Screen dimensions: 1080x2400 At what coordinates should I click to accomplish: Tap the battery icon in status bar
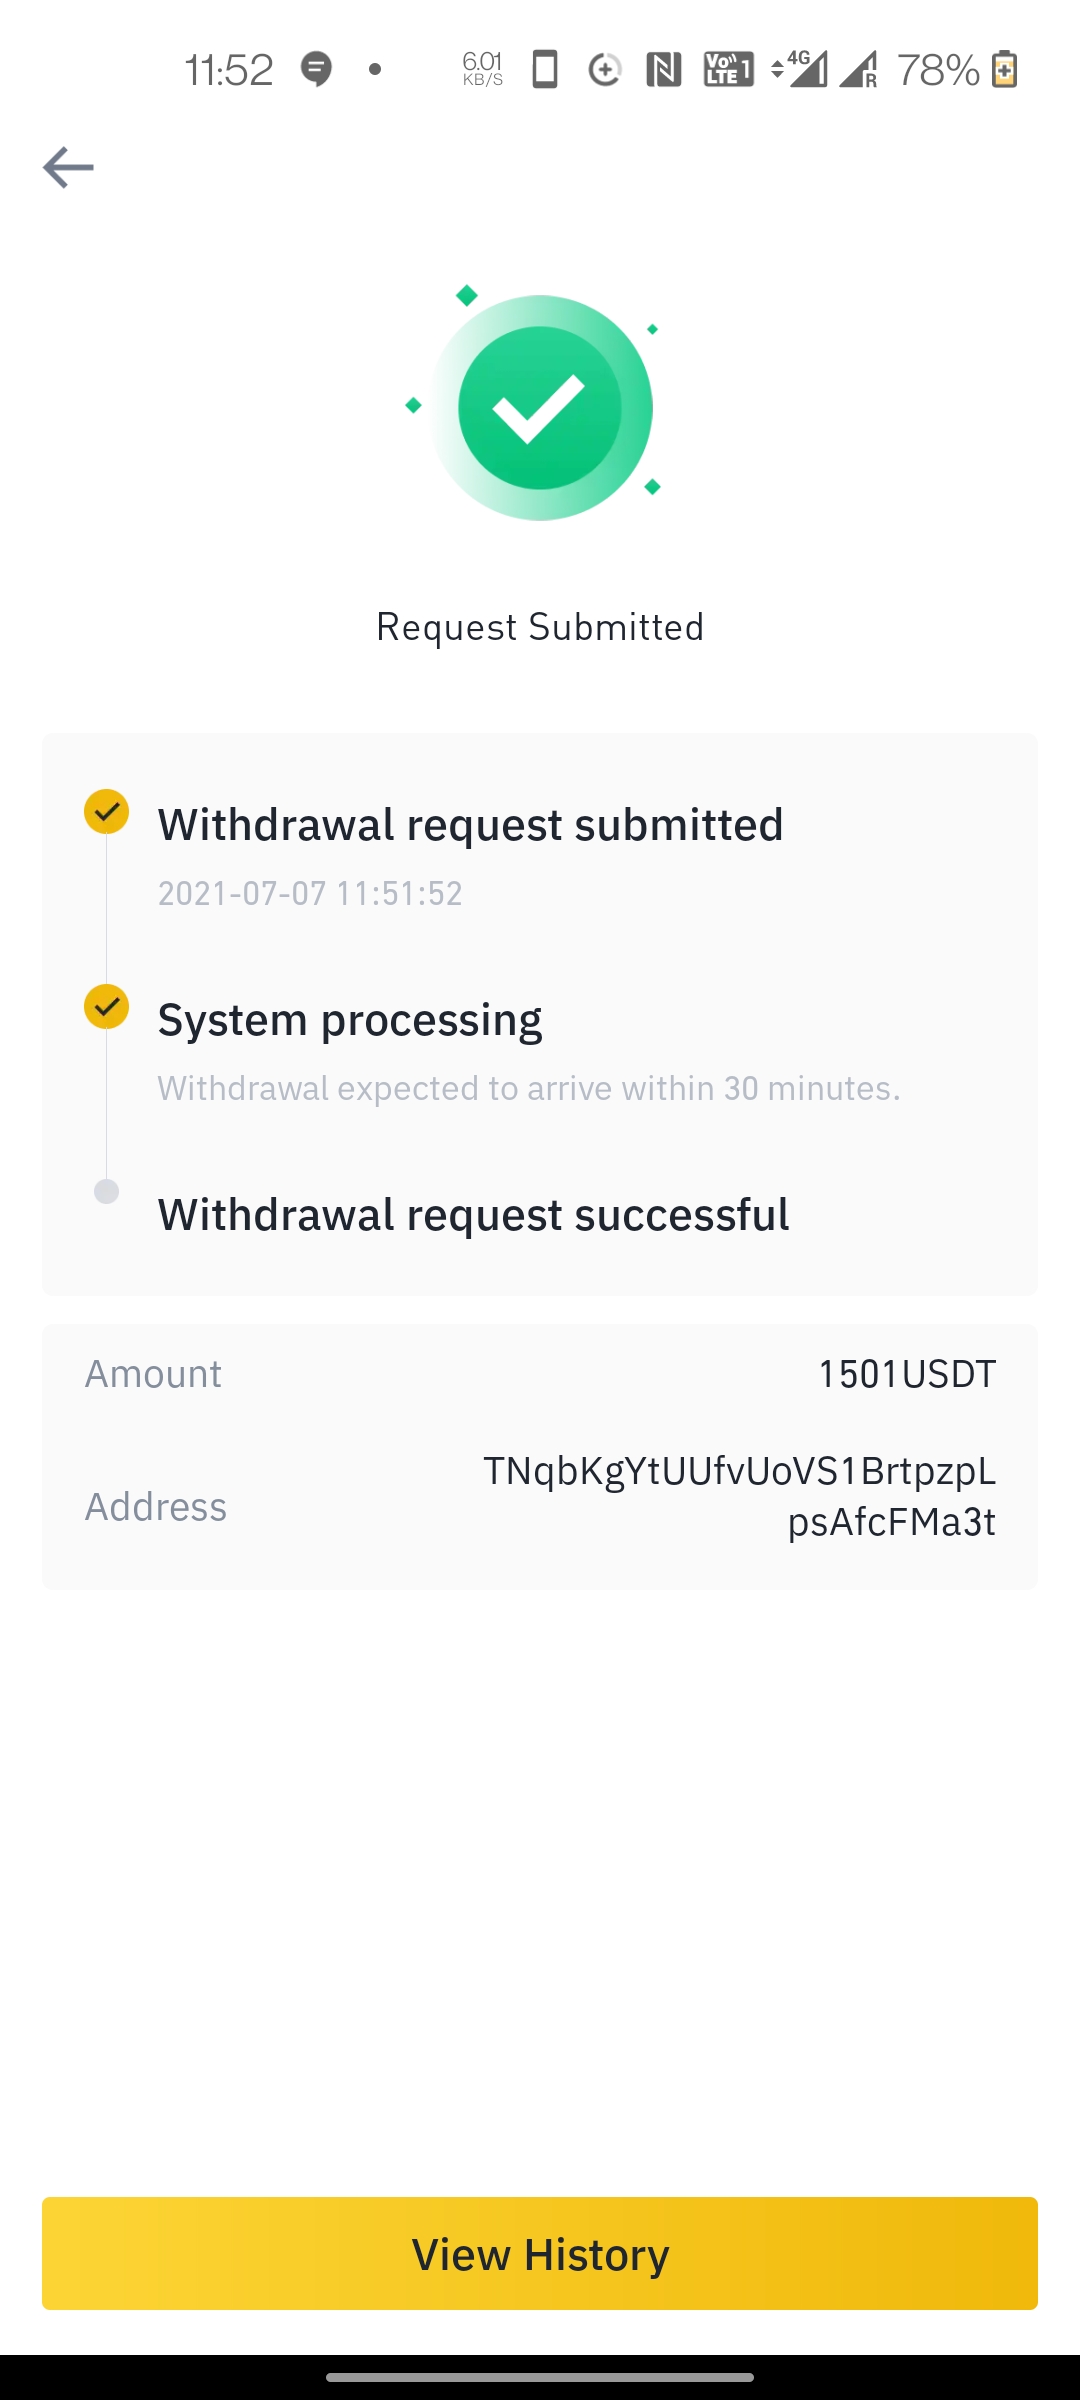(x=1005, y=70)
